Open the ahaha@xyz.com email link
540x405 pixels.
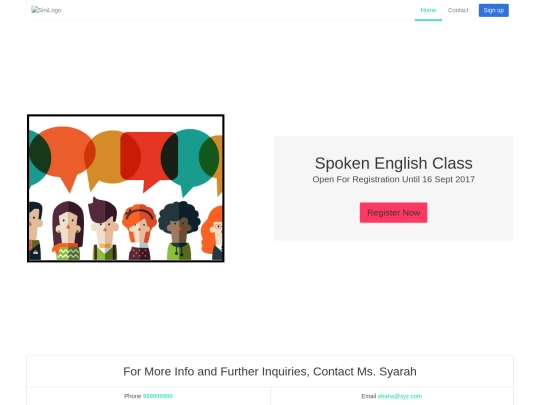pos(399,396)
